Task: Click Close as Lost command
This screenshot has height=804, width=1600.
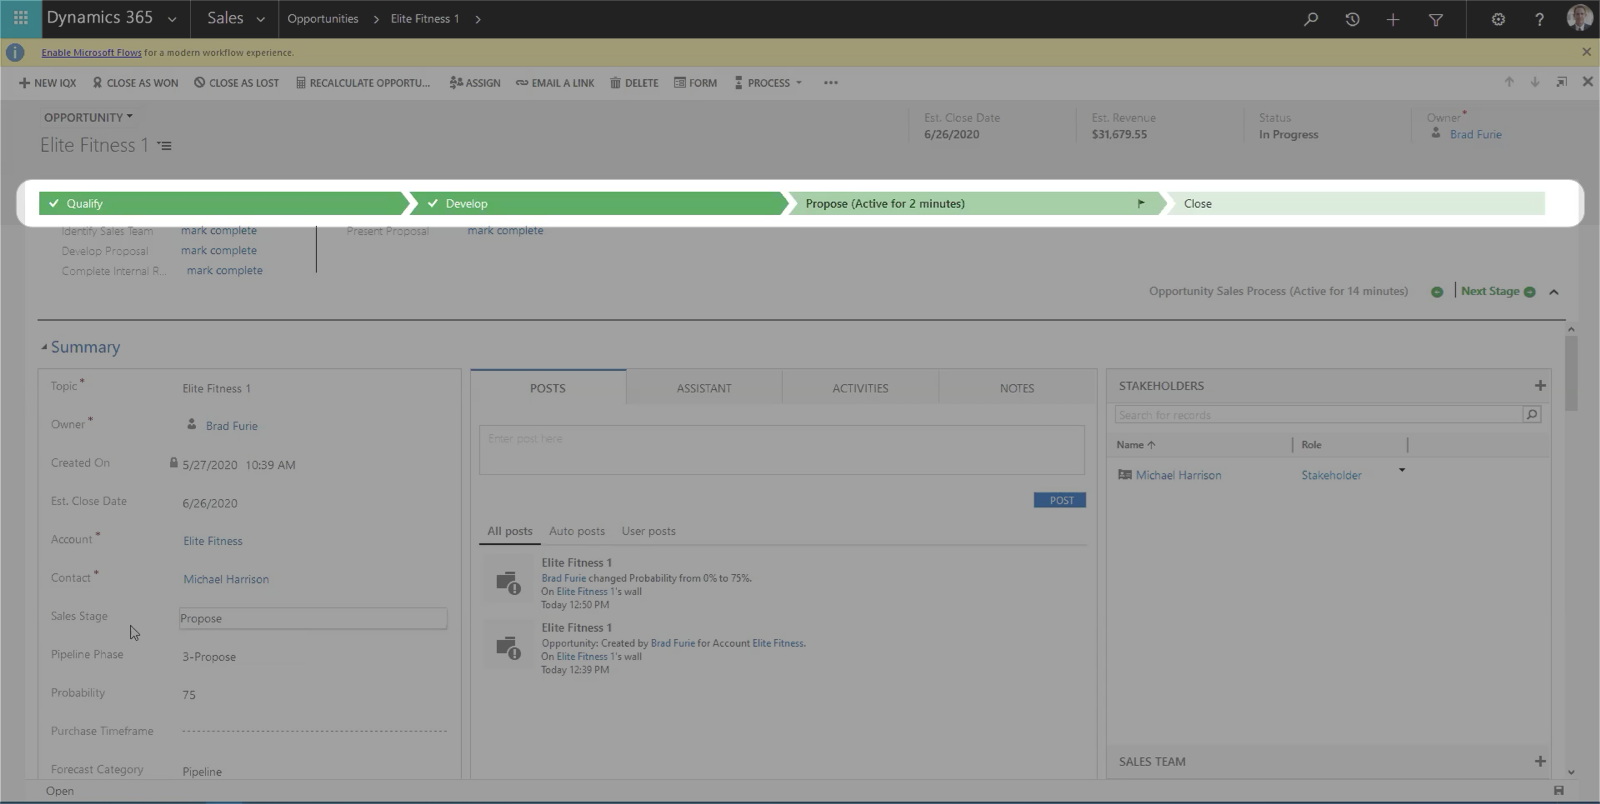Action: coord(236,83)
